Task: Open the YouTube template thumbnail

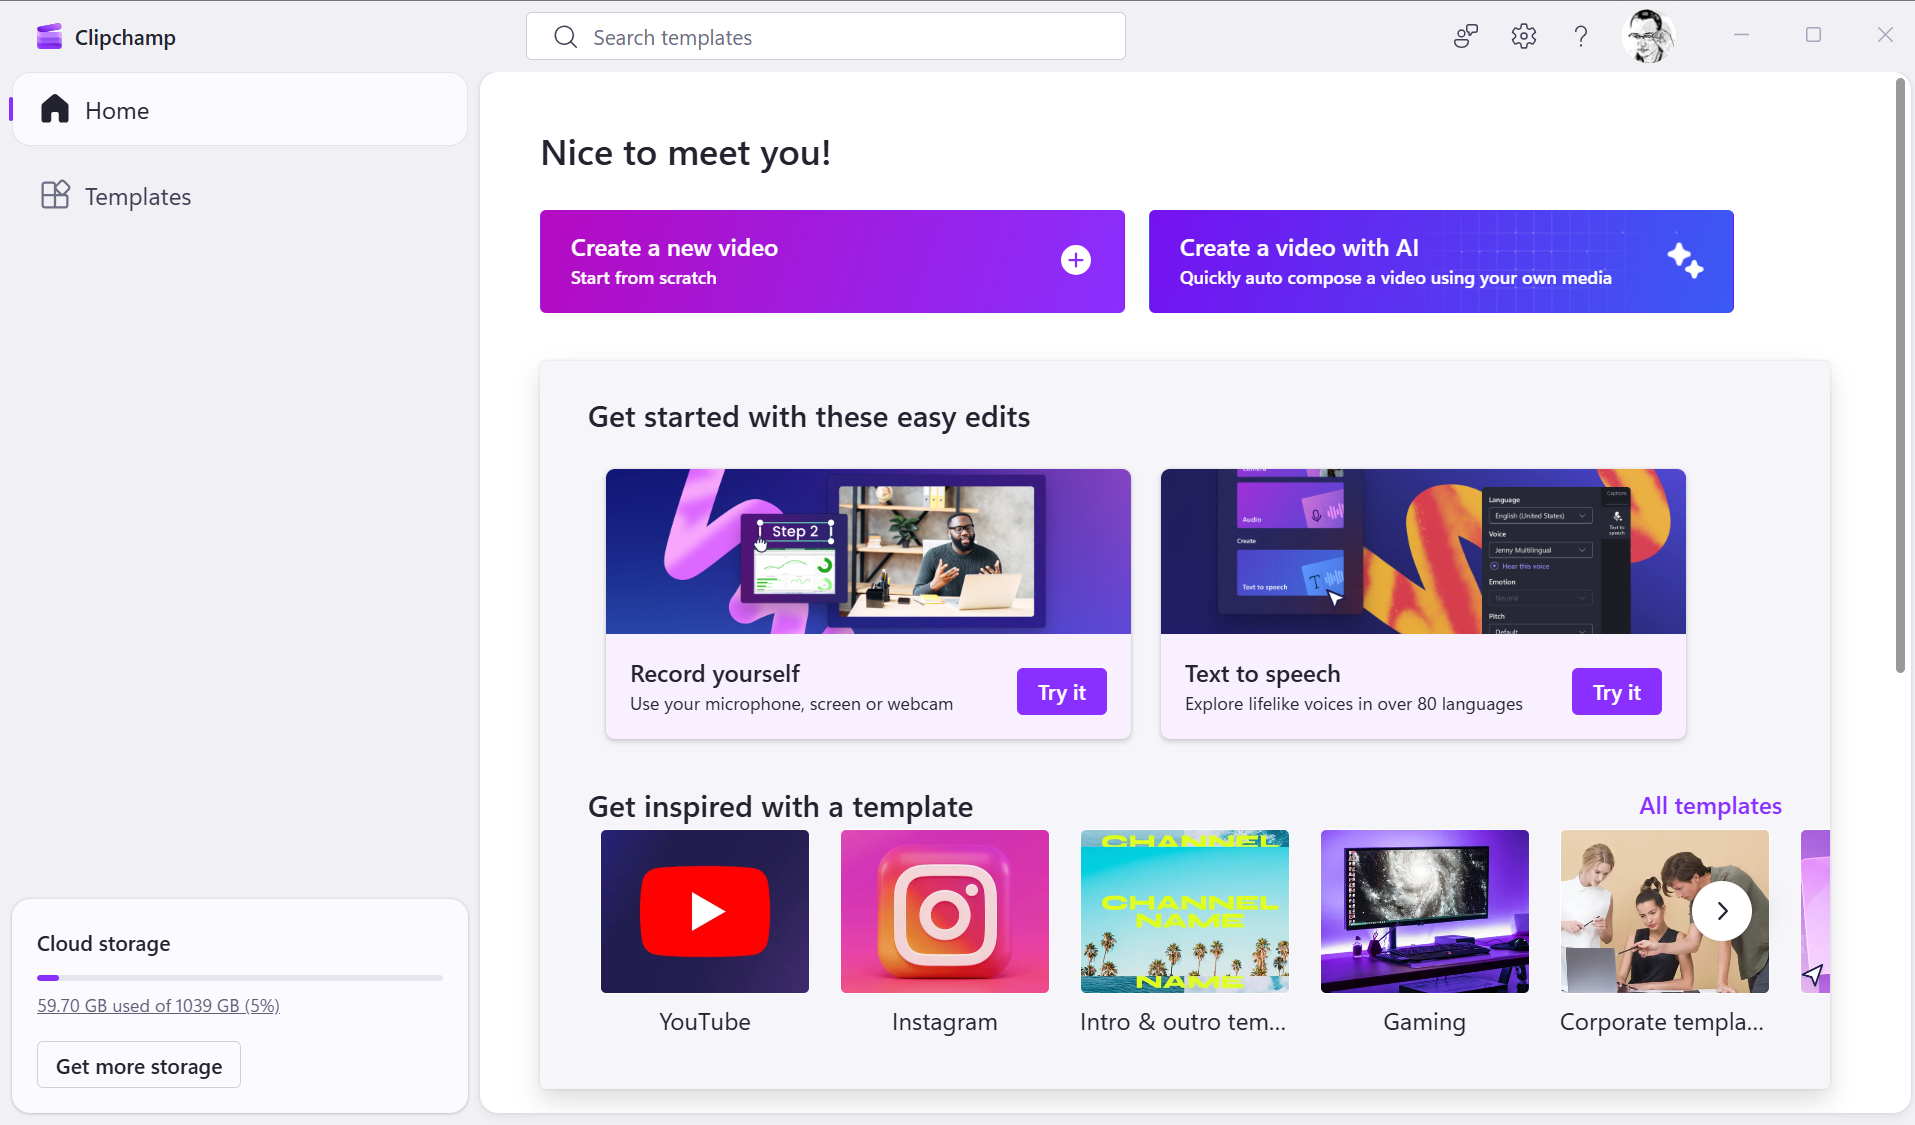Action: click(705, 911)
